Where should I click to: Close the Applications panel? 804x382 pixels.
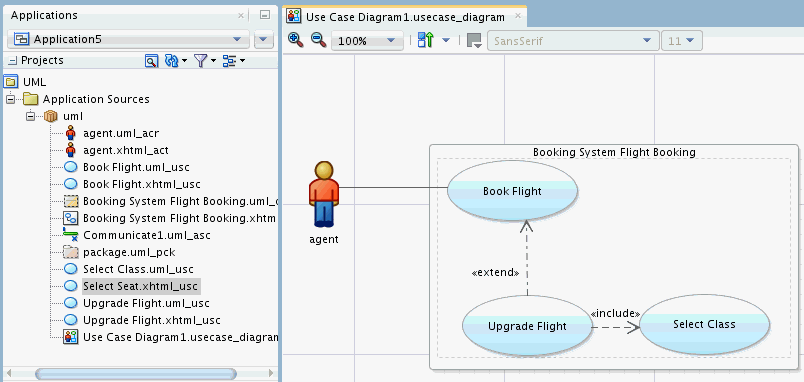(x=241, y=15)
